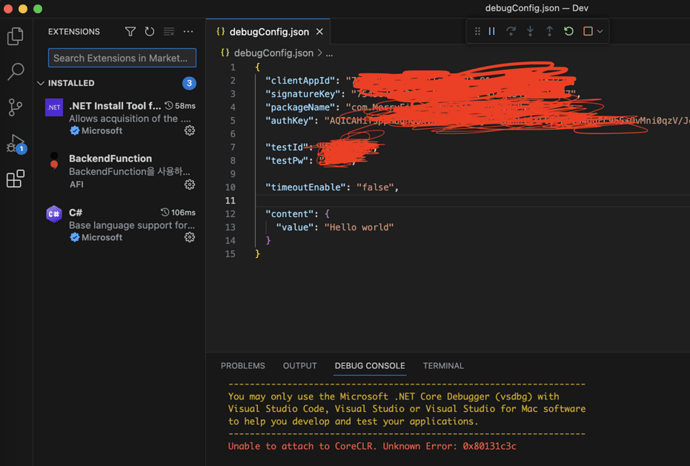Filter extensions with the funnel icon
690x466 pixels.
[130, 32]
